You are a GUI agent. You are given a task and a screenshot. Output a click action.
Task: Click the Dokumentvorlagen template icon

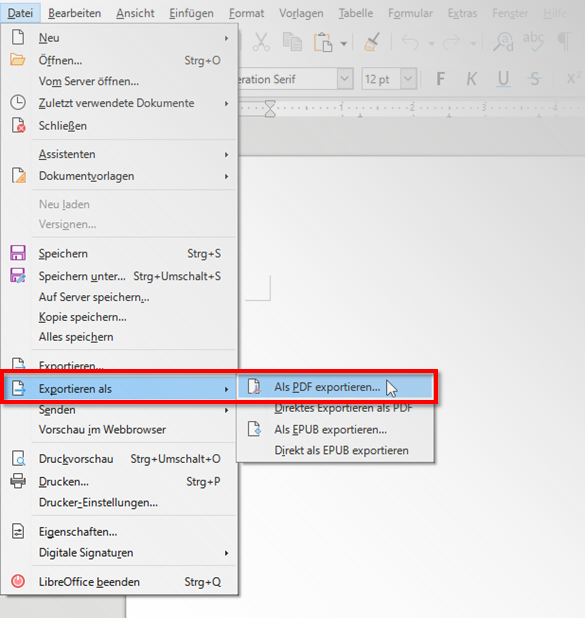click(x=19, y=175)
